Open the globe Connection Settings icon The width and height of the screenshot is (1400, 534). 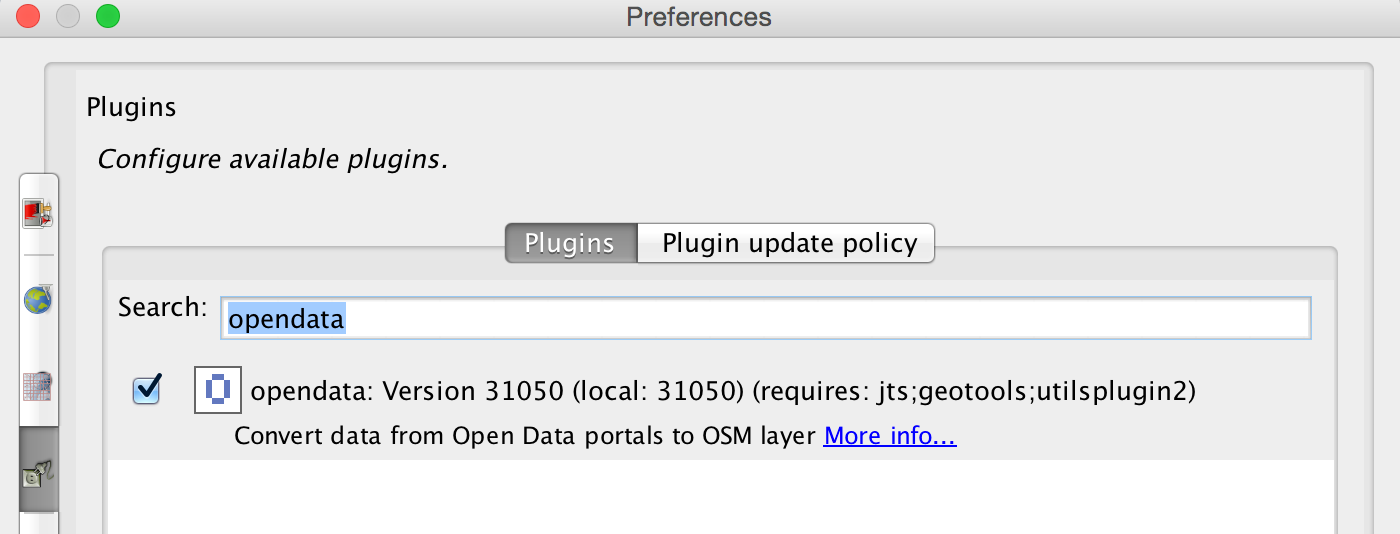(x=38, y=299)
